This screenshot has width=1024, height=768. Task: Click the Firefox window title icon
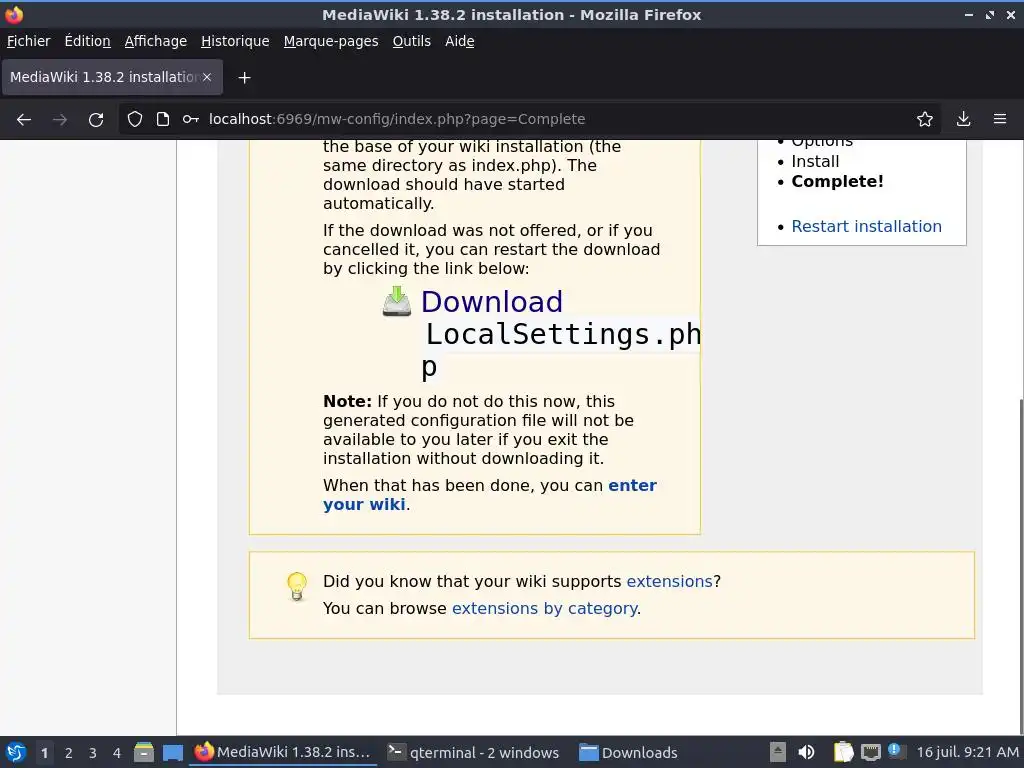click(14, 14)
